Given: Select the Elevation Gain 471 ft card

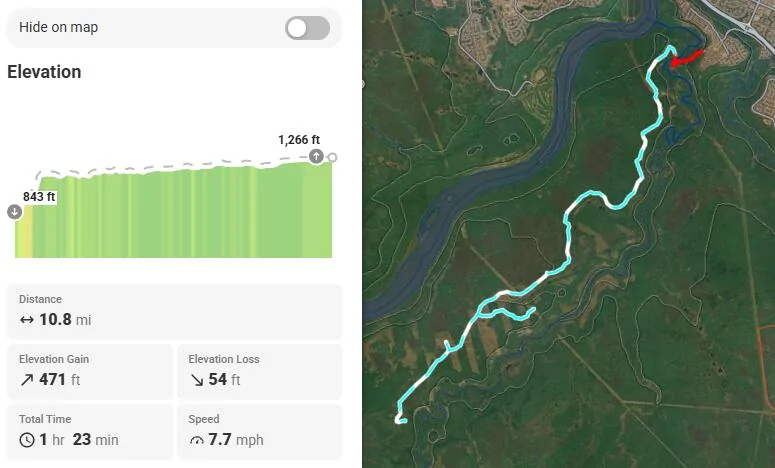Looking at the screenshot, I should coord(90,371).
